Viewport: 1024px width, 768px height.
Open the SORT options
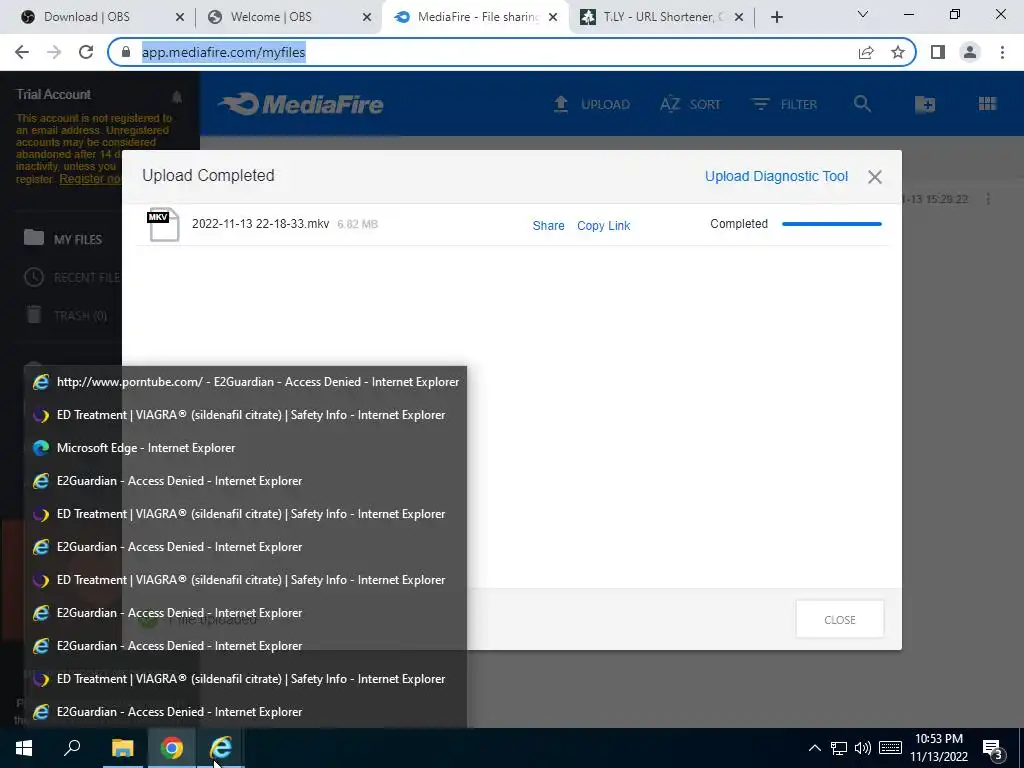[690, 104]
